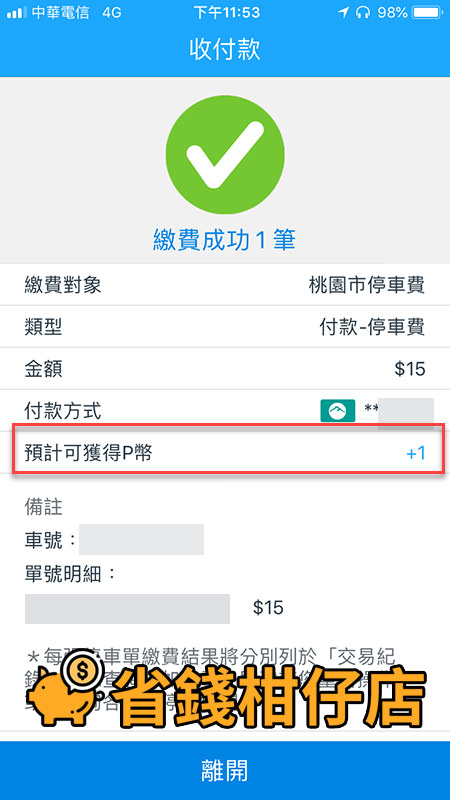Screen dimensions: 450x800
Task: Tap the green bank logo icon
Action: [x=338, y=411]
